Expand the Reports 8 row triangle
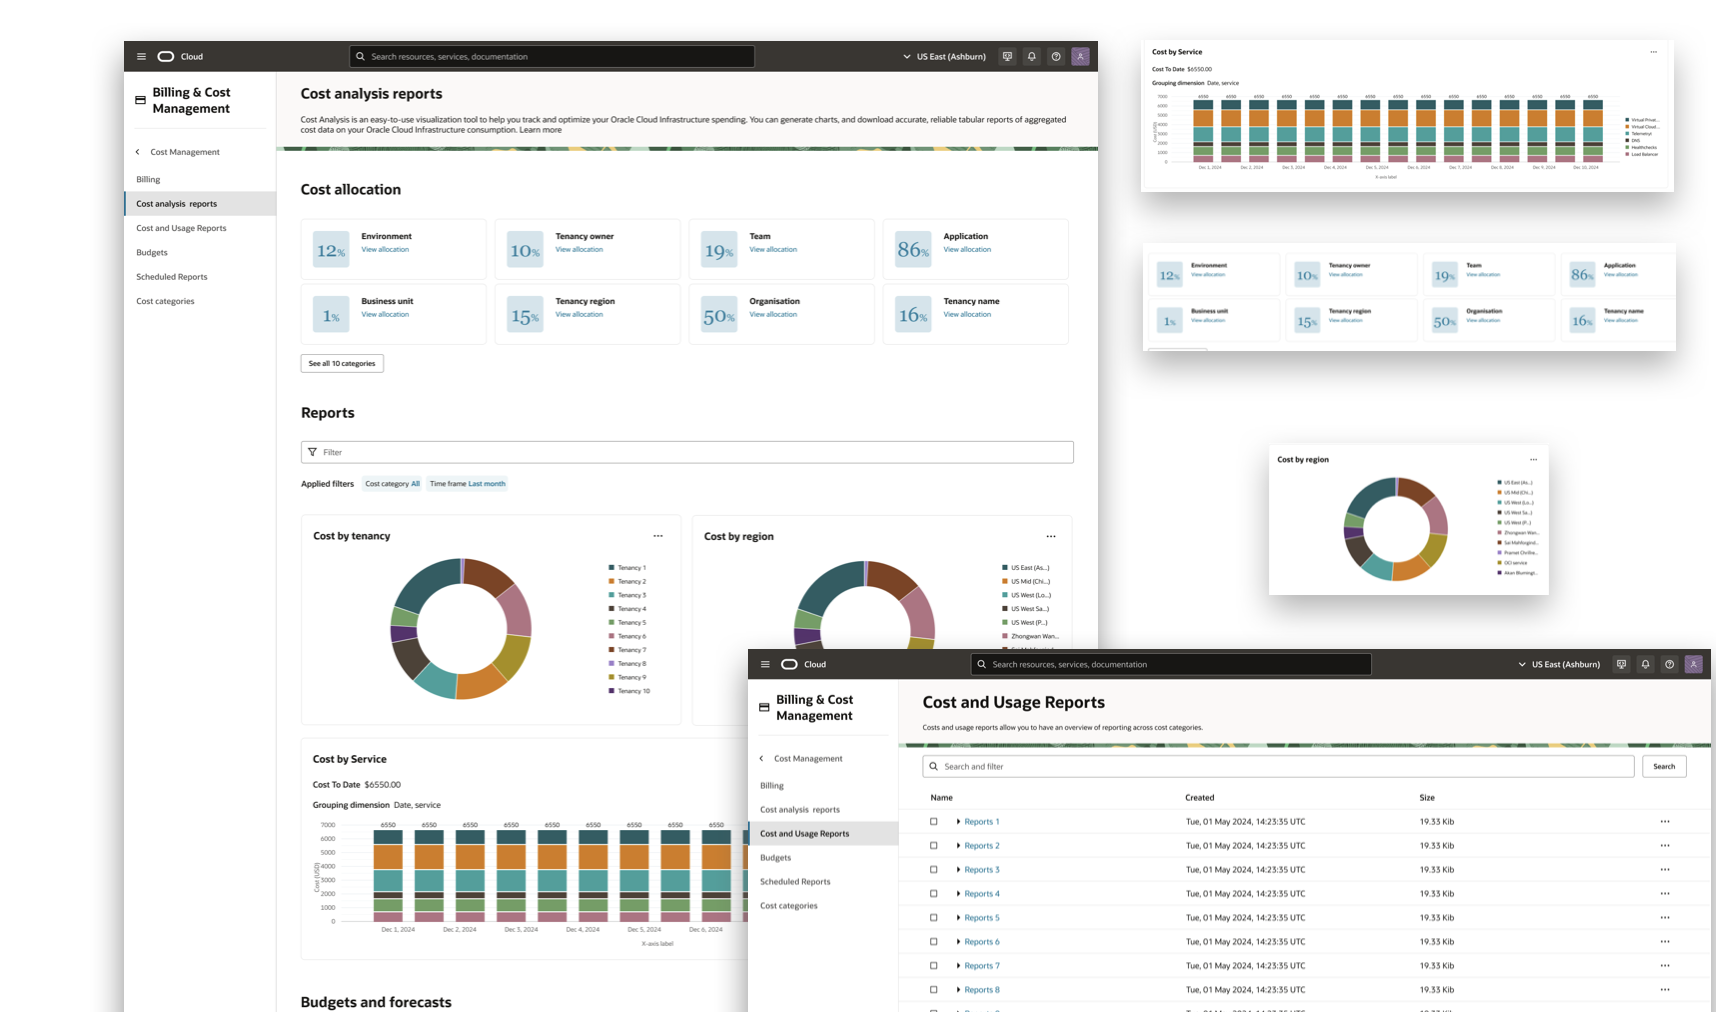 (958, 989)
